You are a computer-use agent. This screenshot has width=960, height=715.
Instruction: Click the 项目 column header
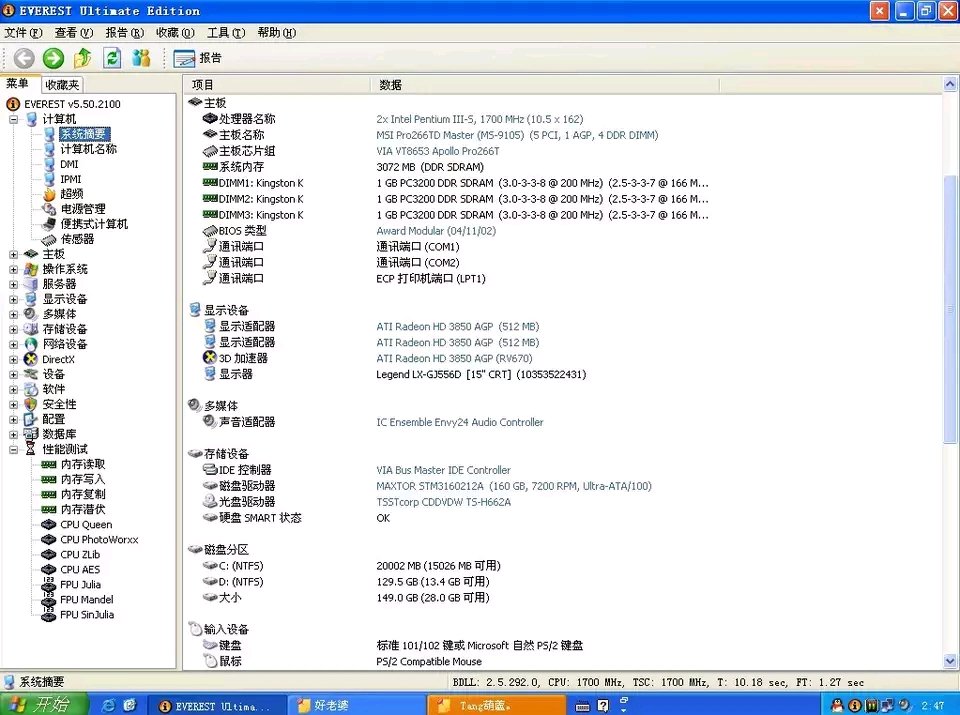pos(277,85)
